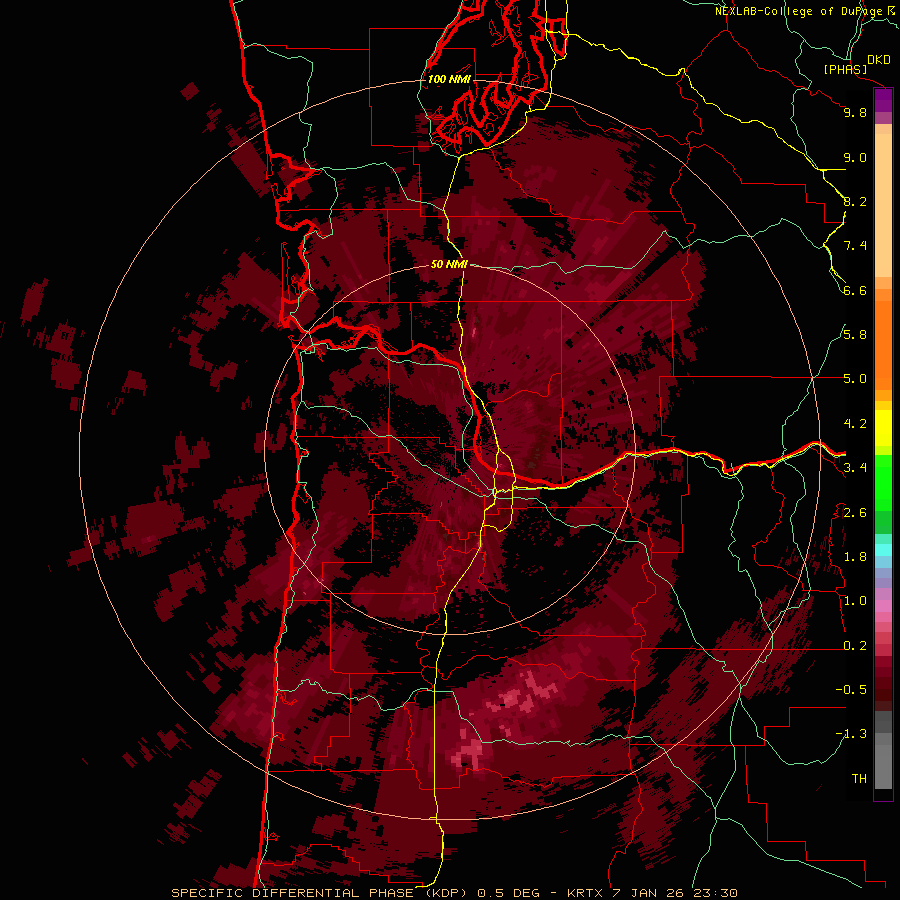Pick the cyan segment of the color bar
900x900 pixels.
point(883,550)
